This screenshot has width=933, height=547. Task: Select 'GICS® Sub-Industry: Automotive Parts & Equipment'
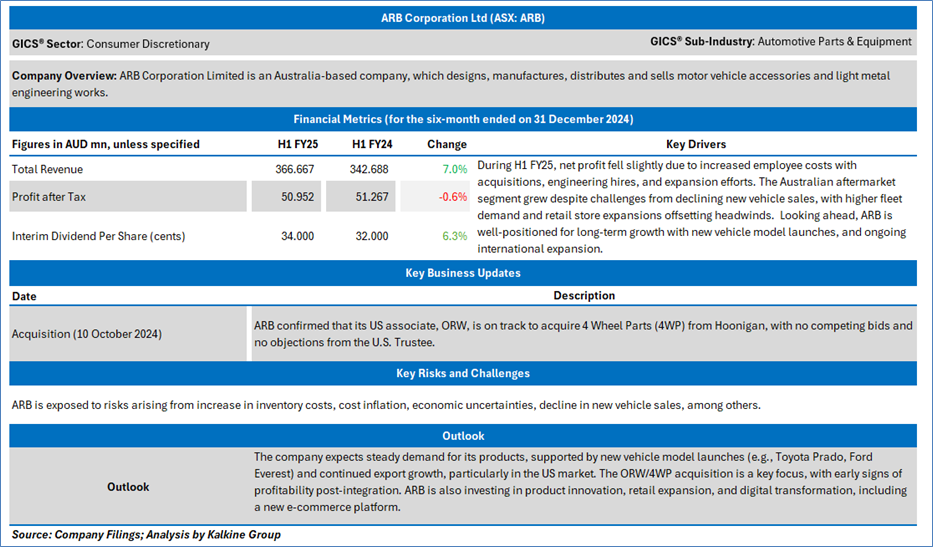coord(781,42)
